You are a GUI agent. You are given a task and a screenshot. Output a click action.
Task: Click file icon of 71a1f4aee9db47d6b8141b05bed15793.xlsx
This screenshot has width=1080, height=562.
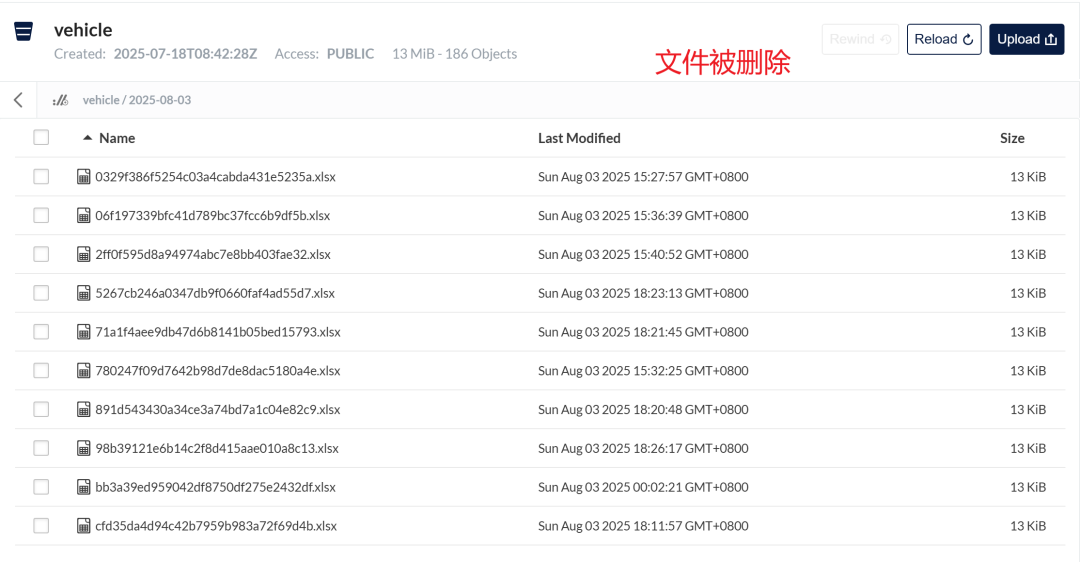coord(83,332)
